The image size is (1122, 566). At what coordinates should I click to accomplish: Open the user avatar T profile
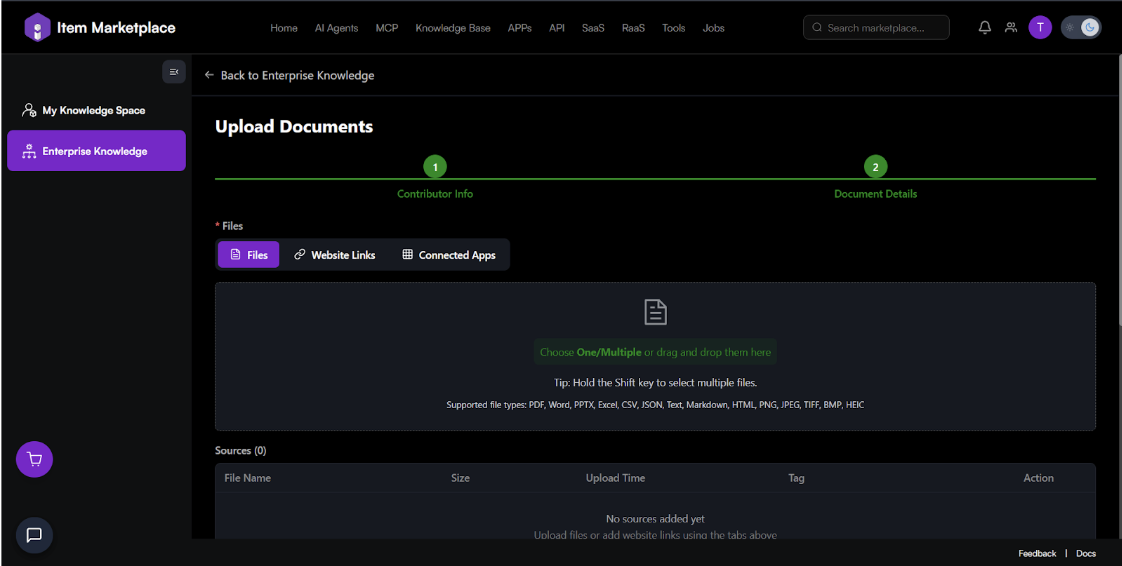(x=1040, y=28)
